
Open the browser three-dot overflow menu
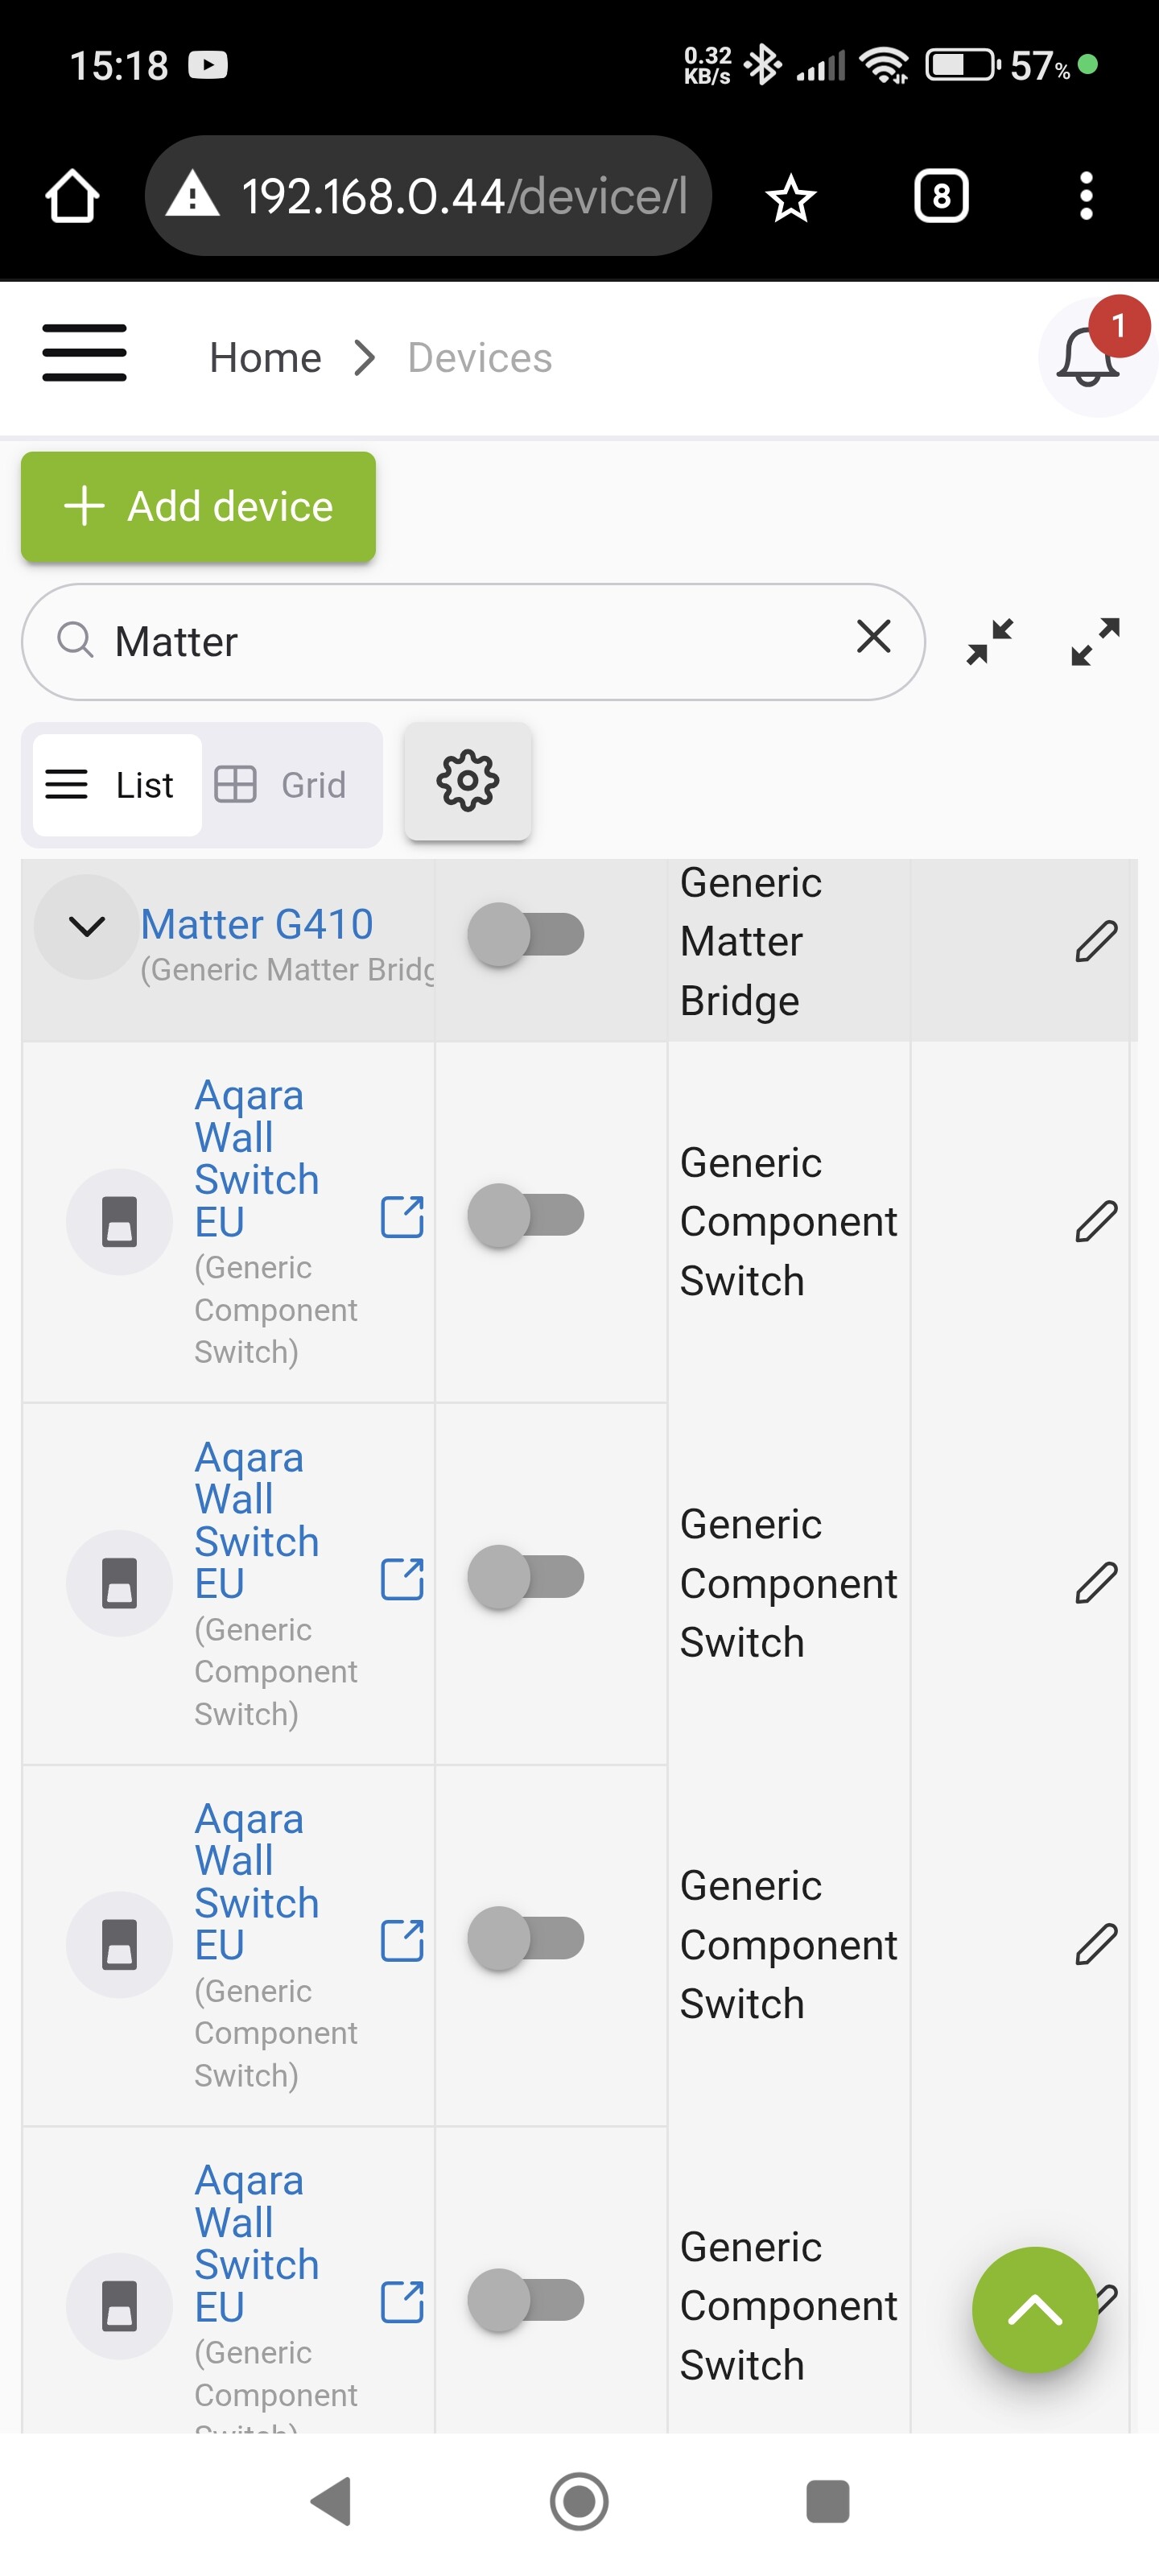pos(1086,196)
